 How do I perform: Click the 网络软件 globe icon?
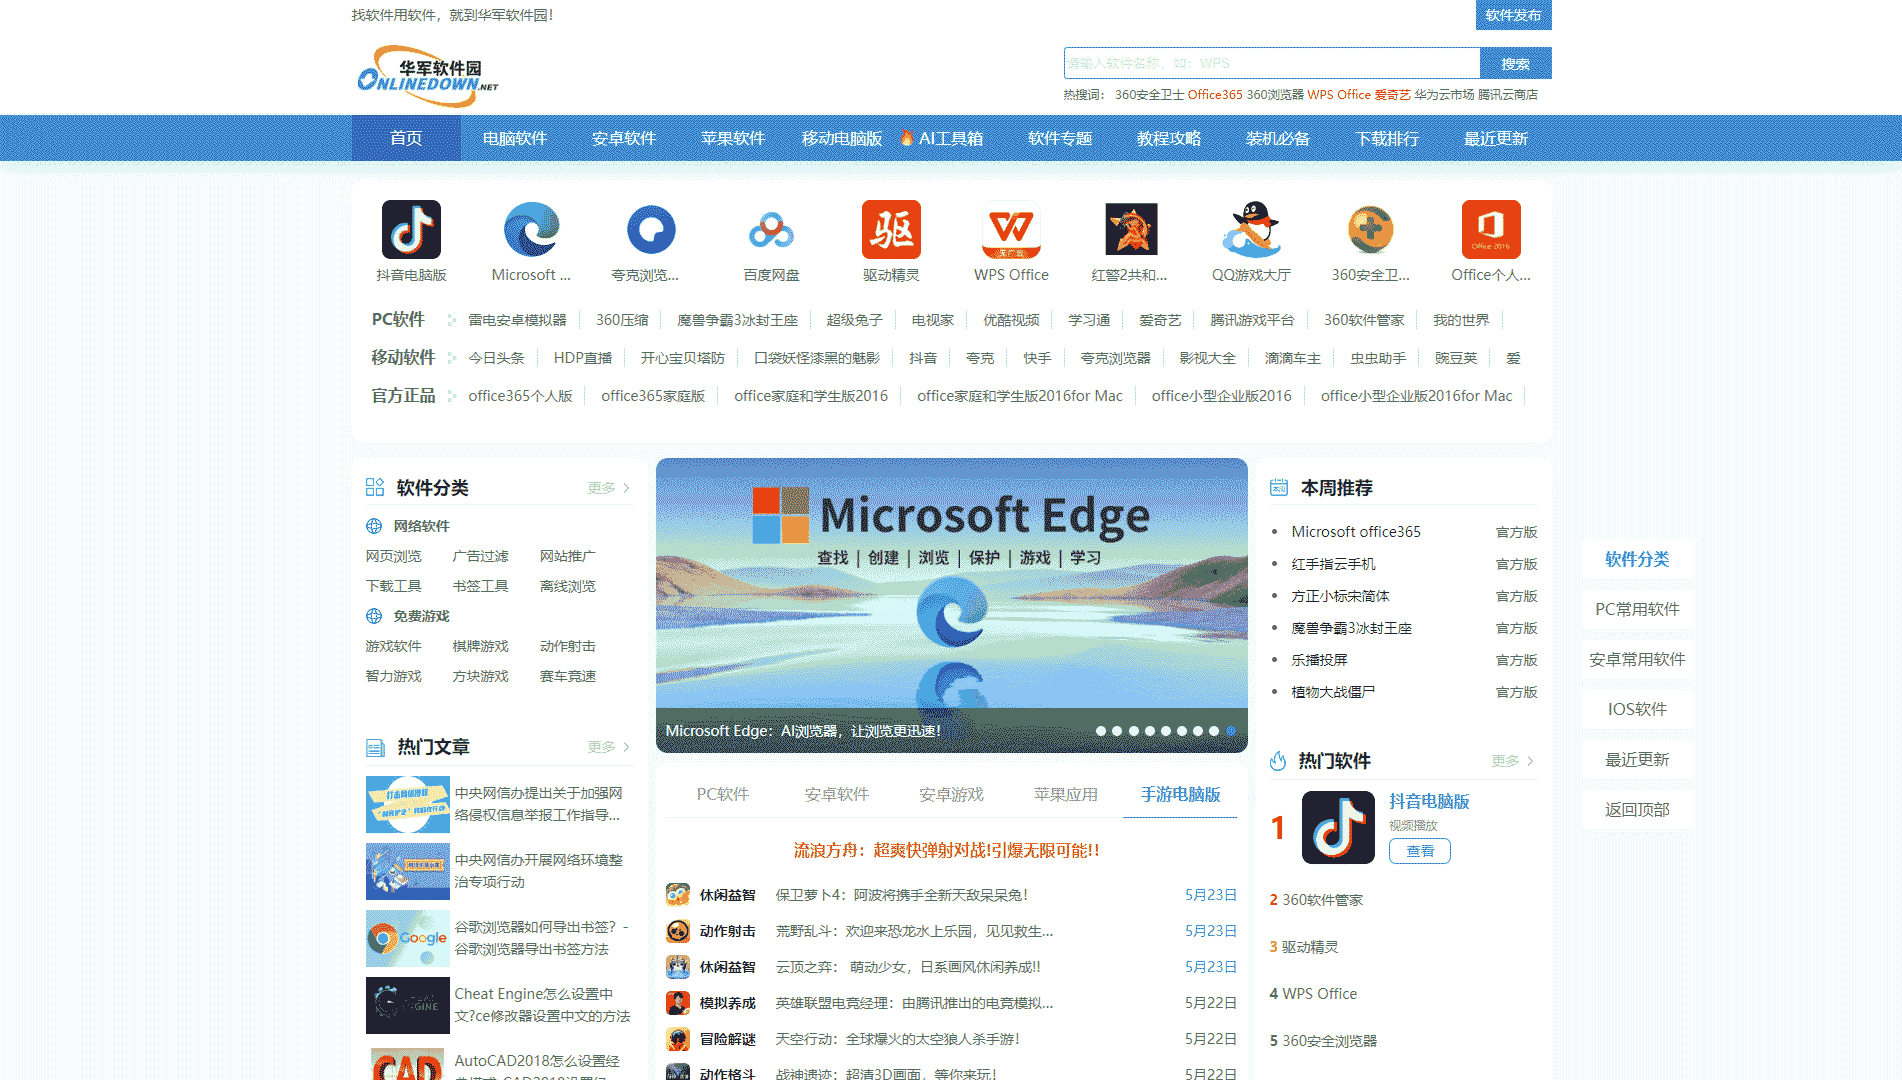coord(374,526)
